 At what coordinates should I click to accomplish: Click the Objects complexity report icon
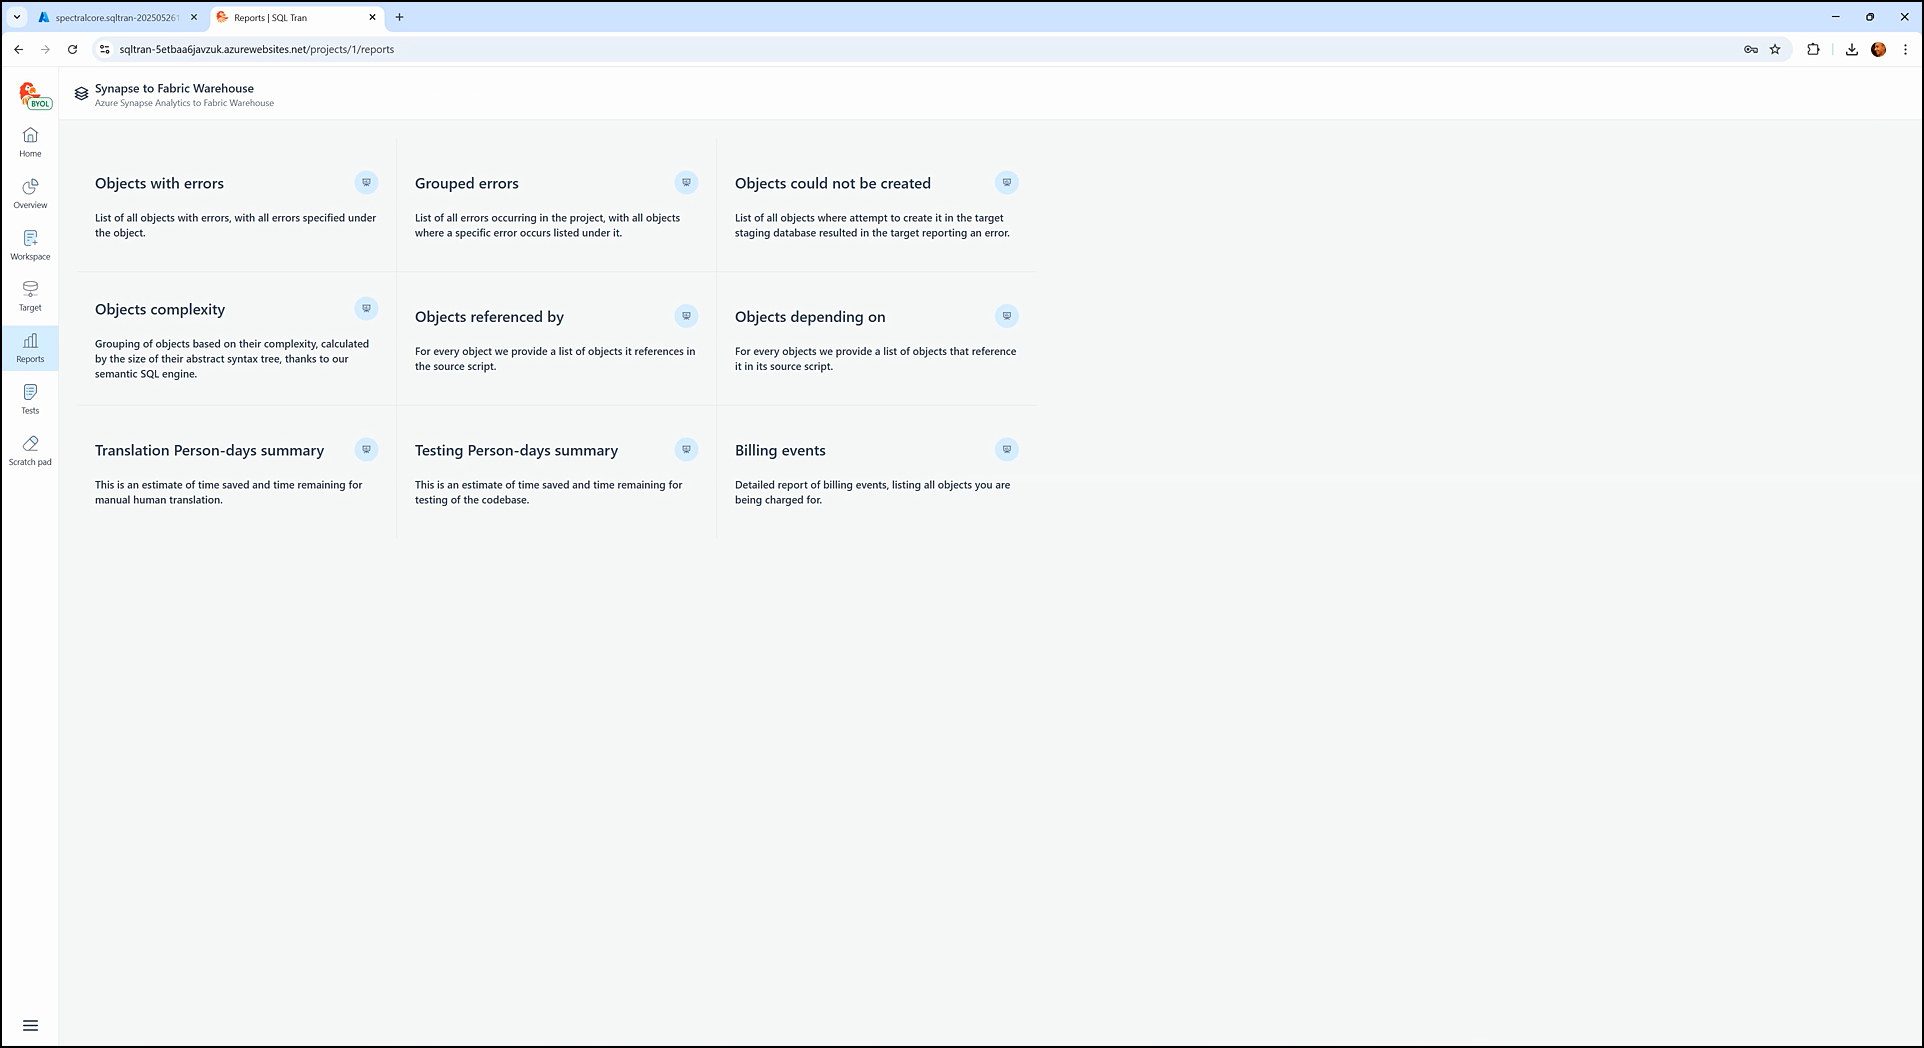[366, 308]
